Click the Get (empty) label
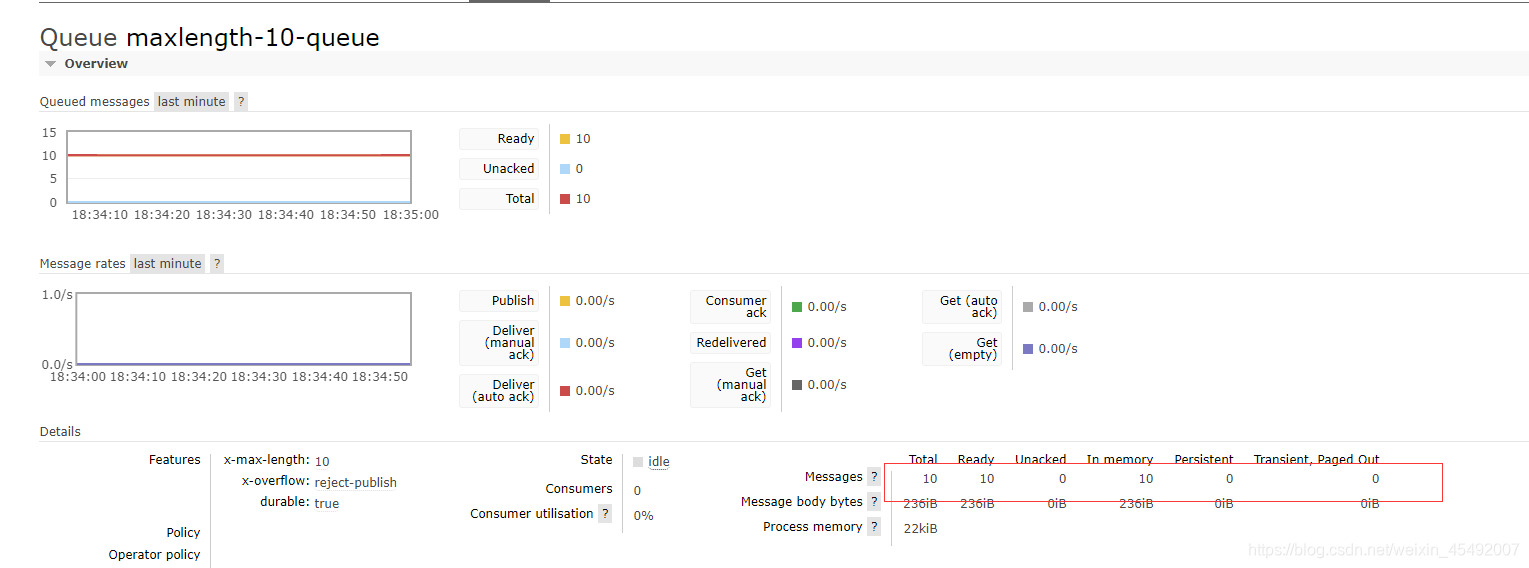Image resolution: width=1529 pixels, height=568 pixels. pyautogui.click(x=962, y=349)
